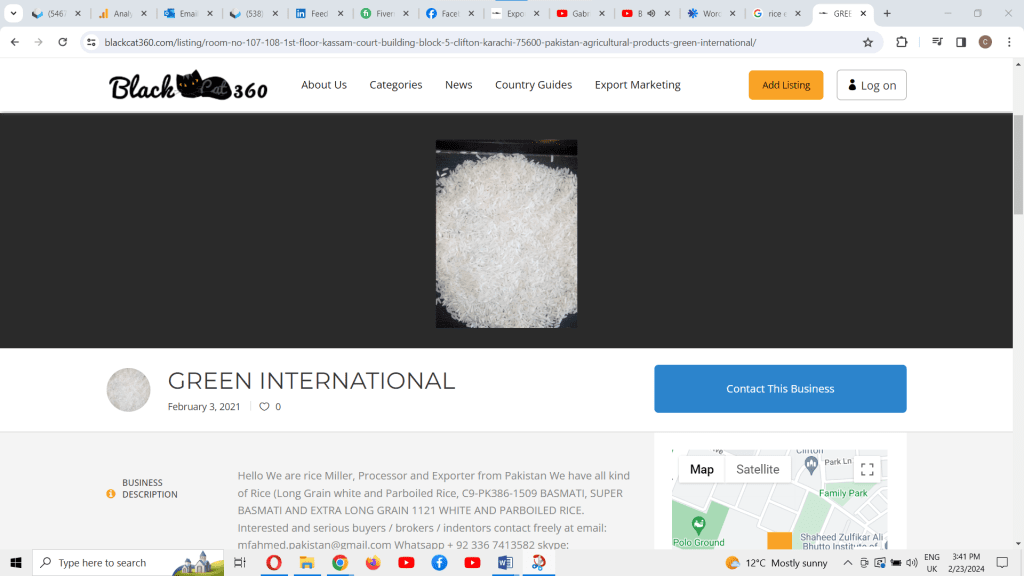Viewport: 1024px width, 576px height.
Task: Go forward in browser history
Action: tap(39, 42)
